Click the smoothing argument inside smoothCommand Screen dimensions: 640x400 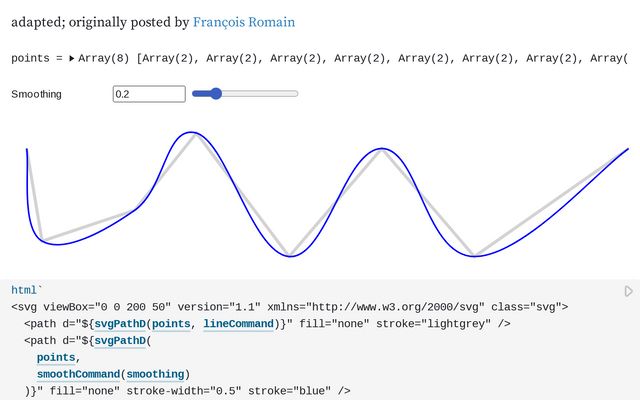click(x=154, y=374)
